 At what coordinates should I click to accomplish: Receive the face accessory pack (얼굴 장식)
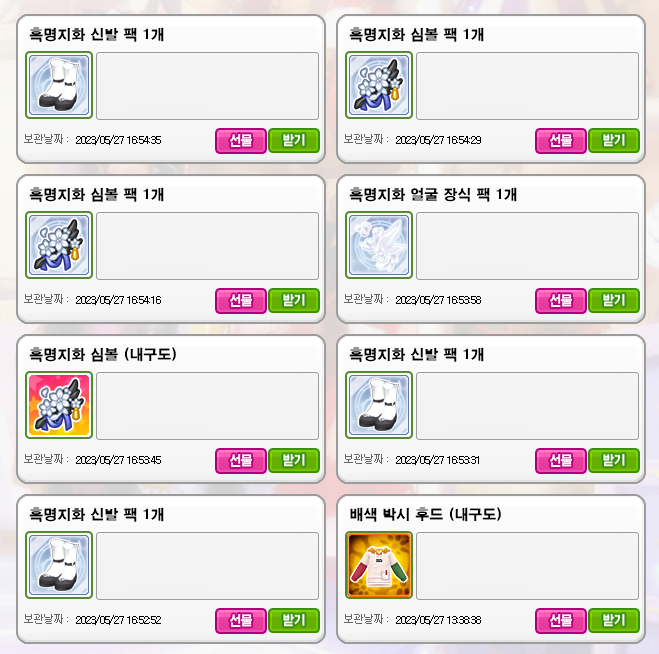coord(614,301)
